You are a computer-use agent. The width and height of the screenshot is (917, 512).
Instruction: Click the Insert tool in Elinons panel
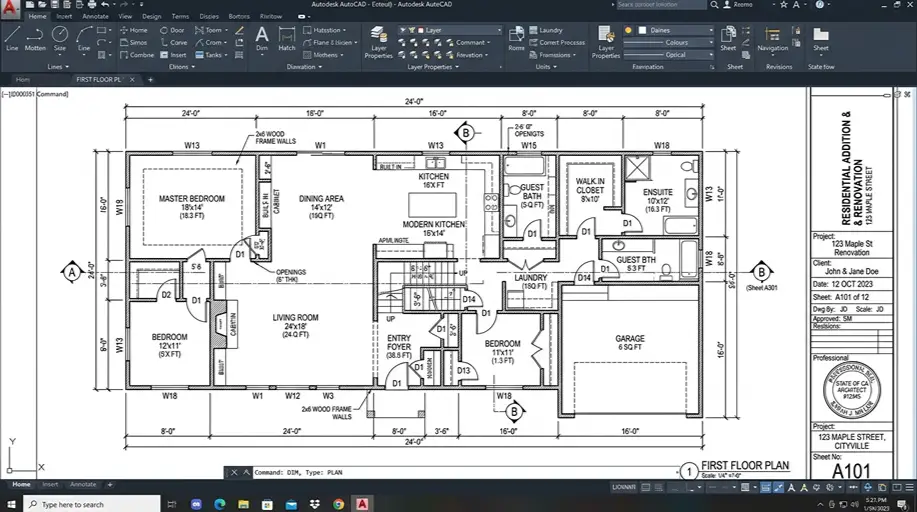(x=173, y=55)
